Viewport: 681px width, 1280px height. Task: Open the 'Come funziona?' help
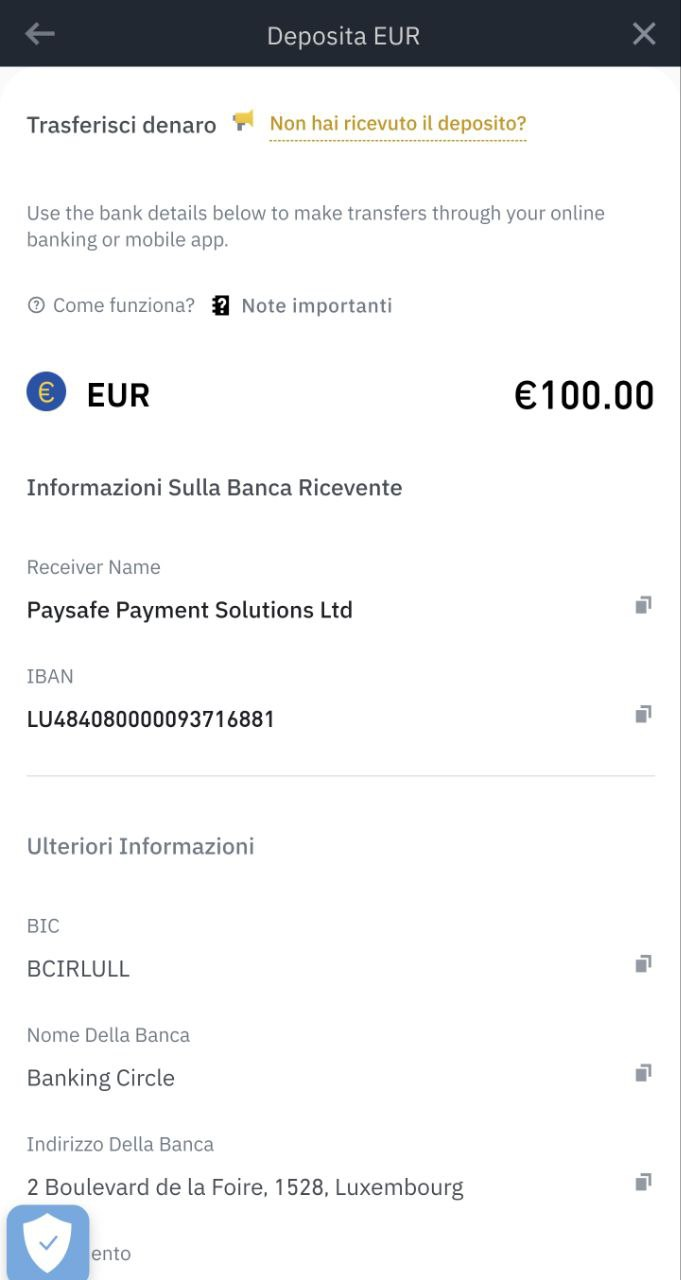point(123,305)
